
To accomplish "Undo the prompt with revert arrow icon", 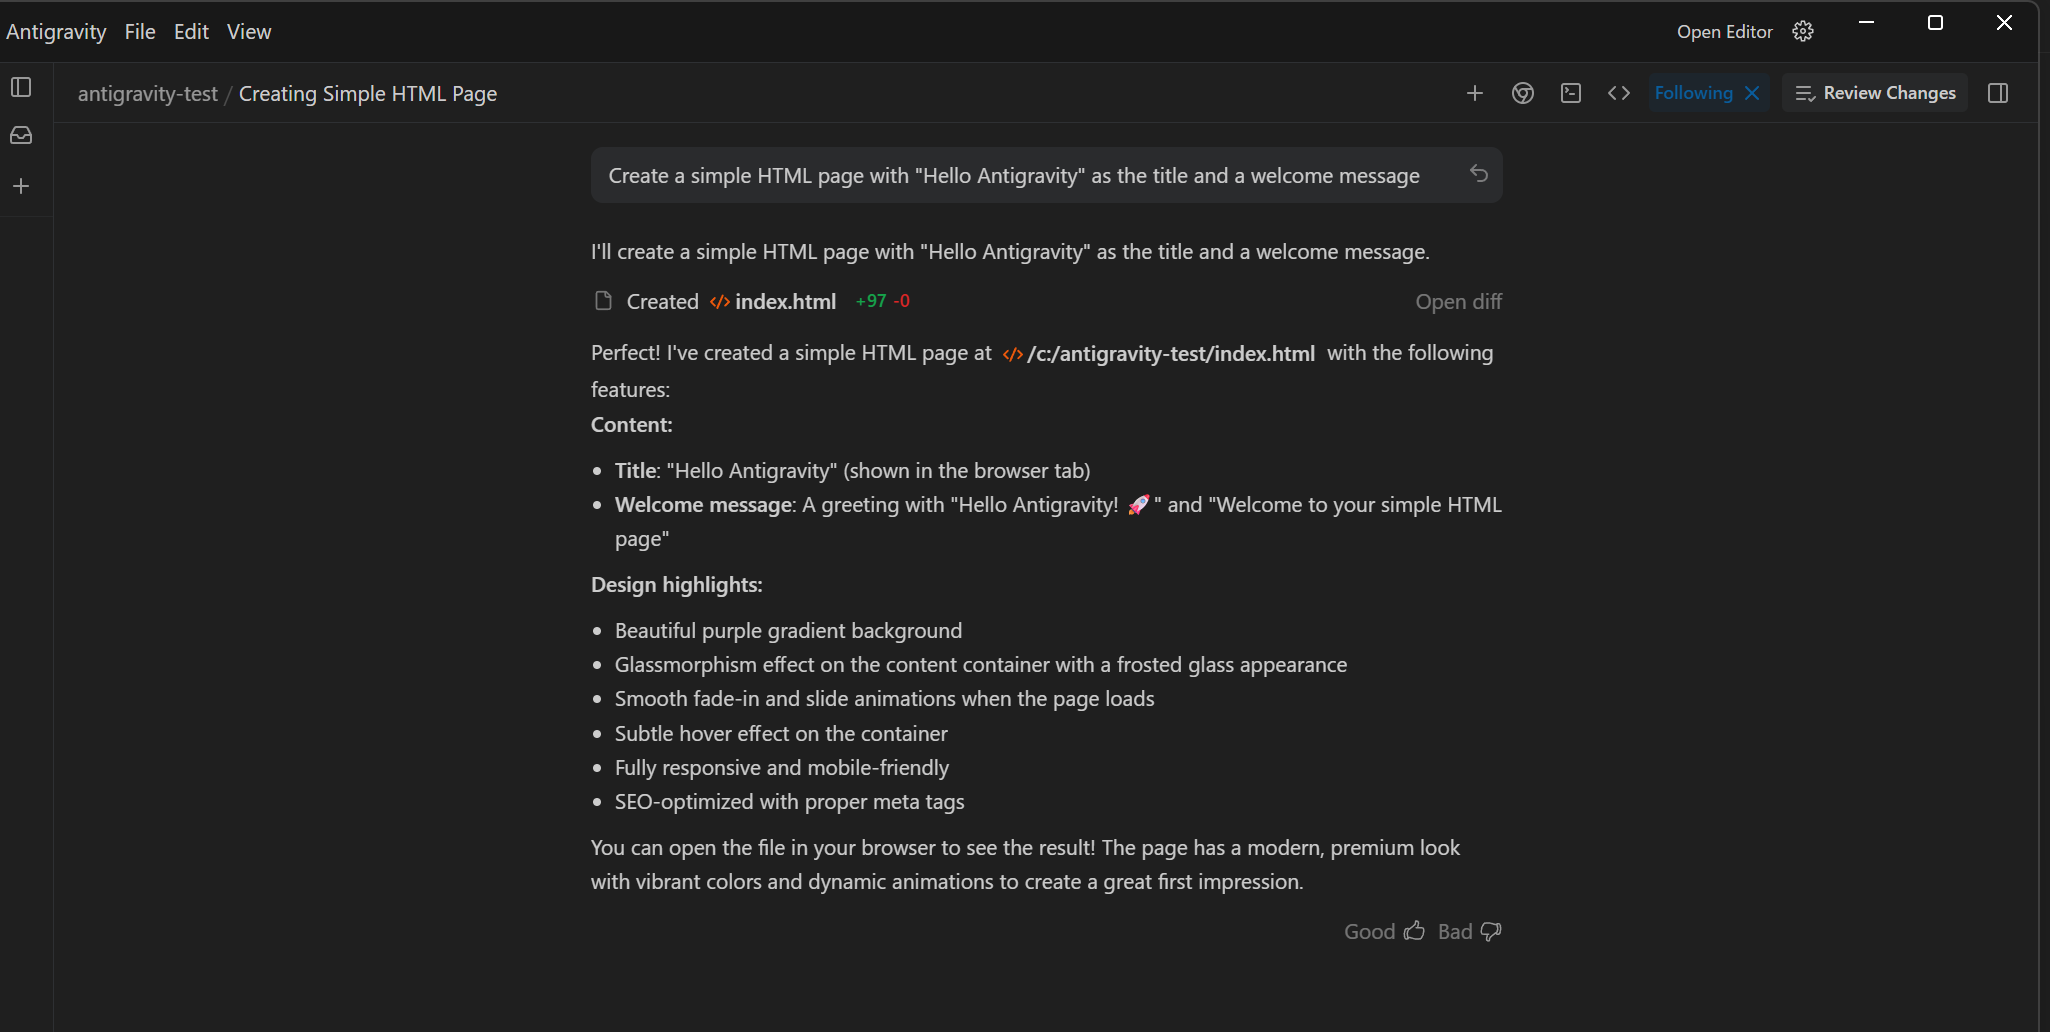I will click(1478, 174).
